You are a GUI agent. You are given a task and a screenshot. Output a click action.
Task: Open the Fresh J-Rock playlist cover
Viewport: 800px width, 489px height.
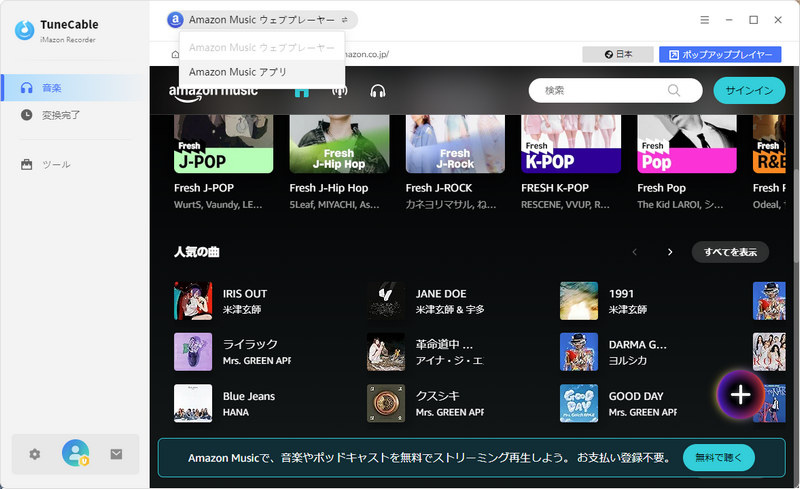coord(455,144)
